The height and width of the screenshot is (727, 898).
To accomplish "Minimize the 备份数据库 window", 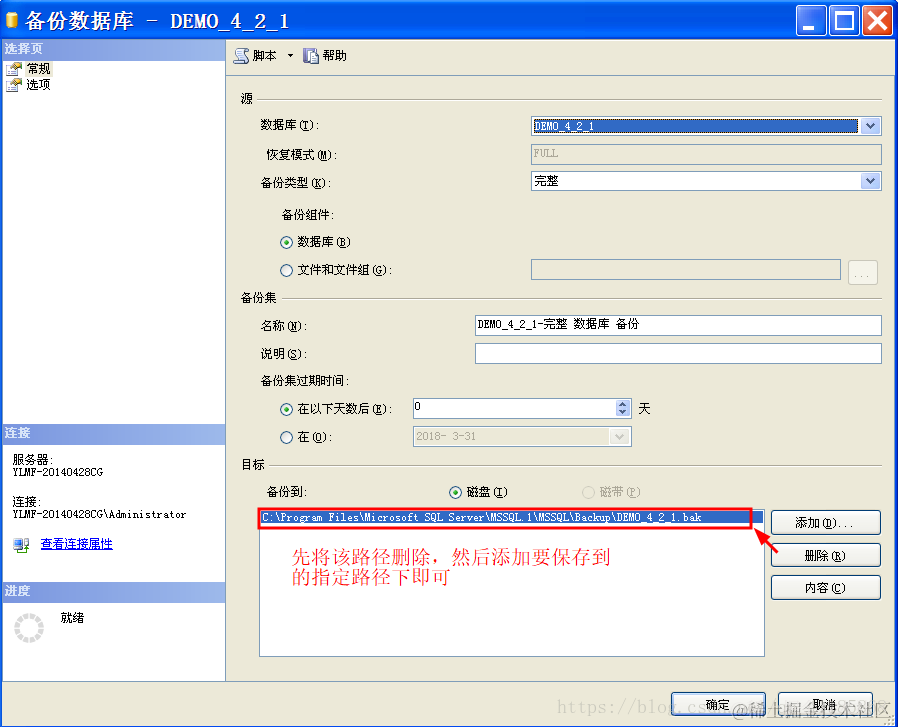I will click(810, 21).
